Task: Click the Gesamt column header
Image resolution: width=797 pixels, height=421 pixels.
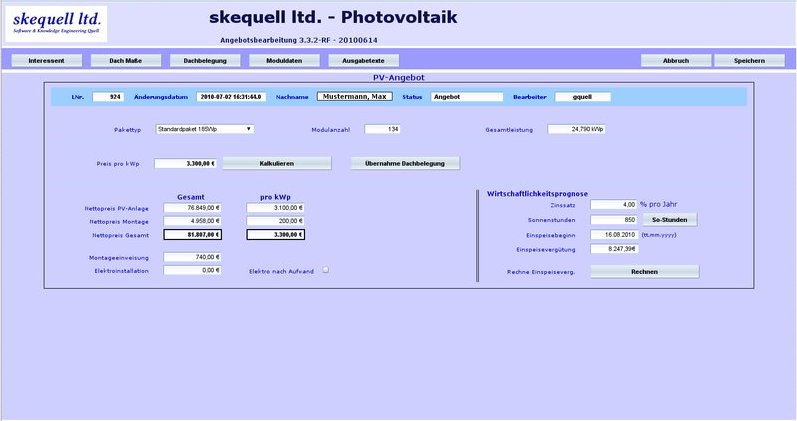Action: 191,197
